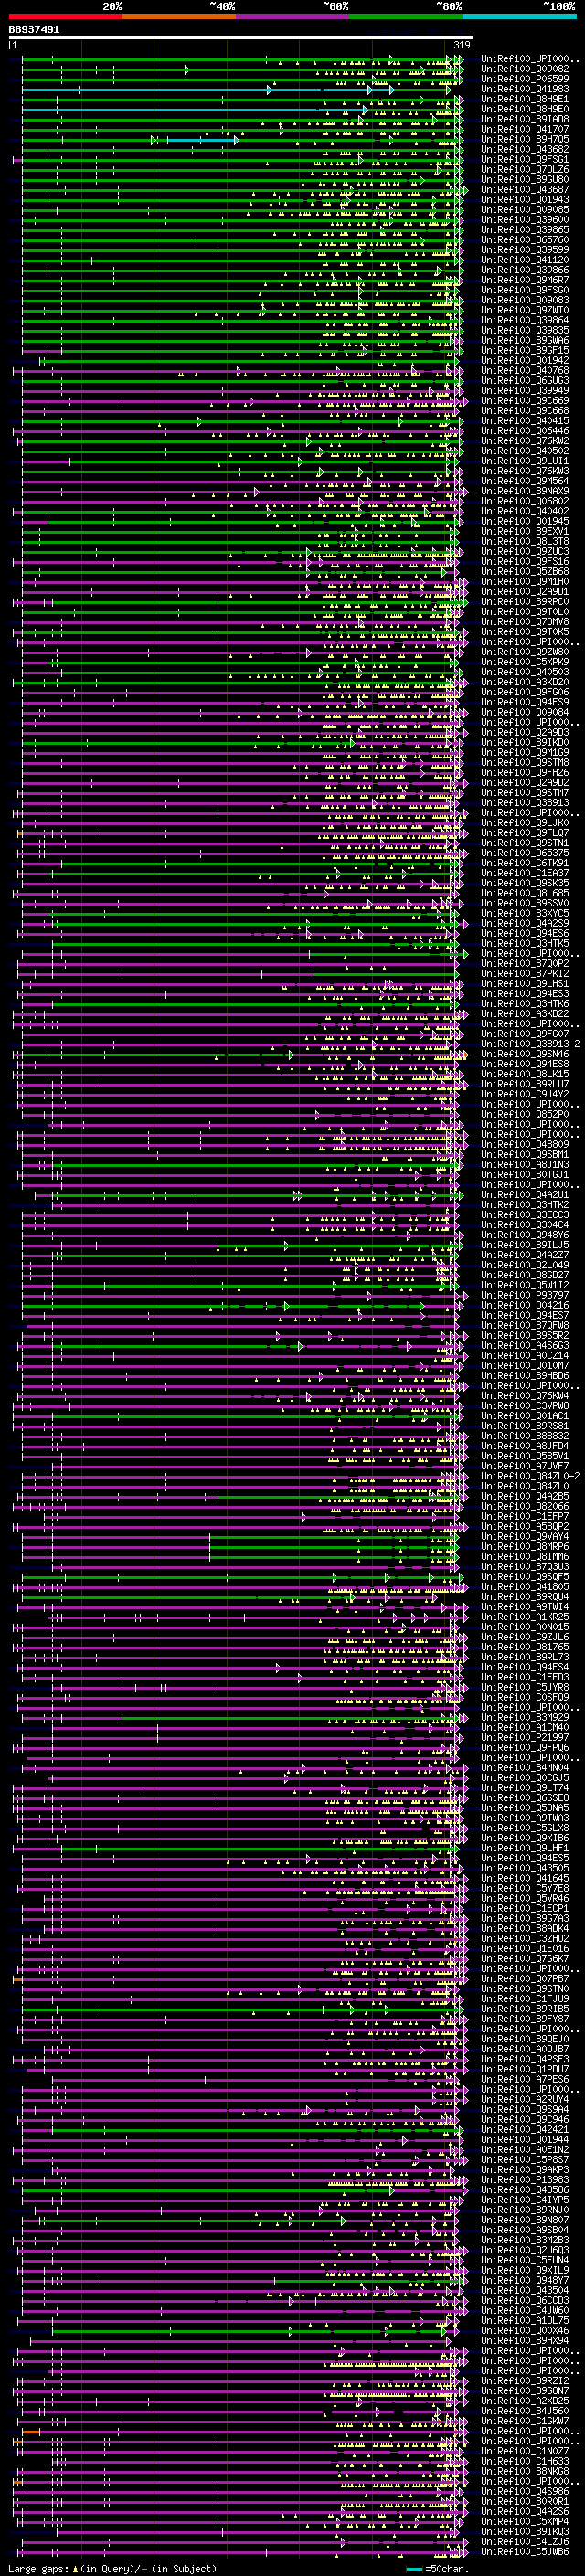Pick the UniRef100_P93797 label
Screen dimensions: 585x2576
(x=525, y=1294)
